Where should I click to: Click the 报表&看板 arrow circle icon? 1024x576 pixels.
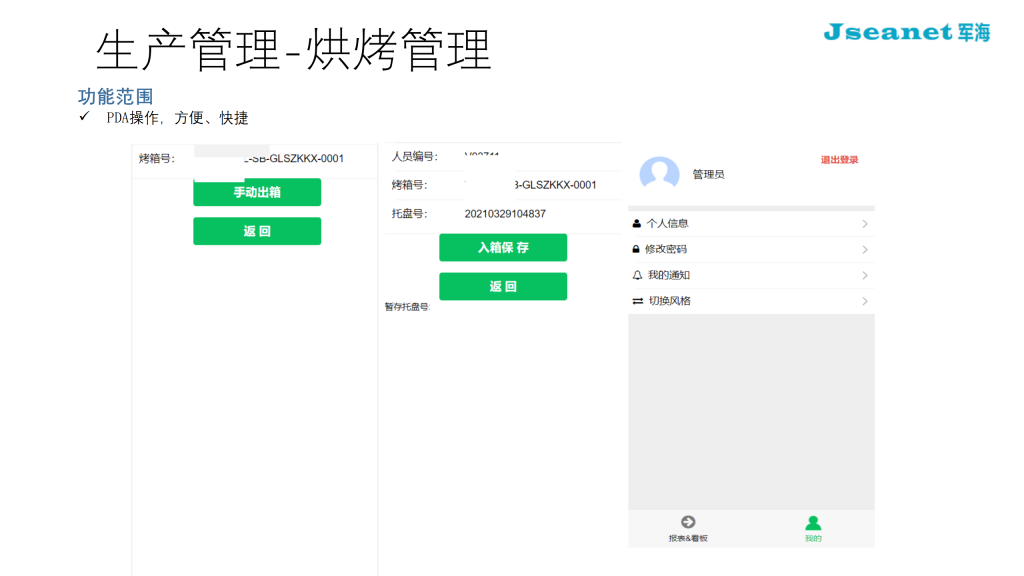pos(688,522)
